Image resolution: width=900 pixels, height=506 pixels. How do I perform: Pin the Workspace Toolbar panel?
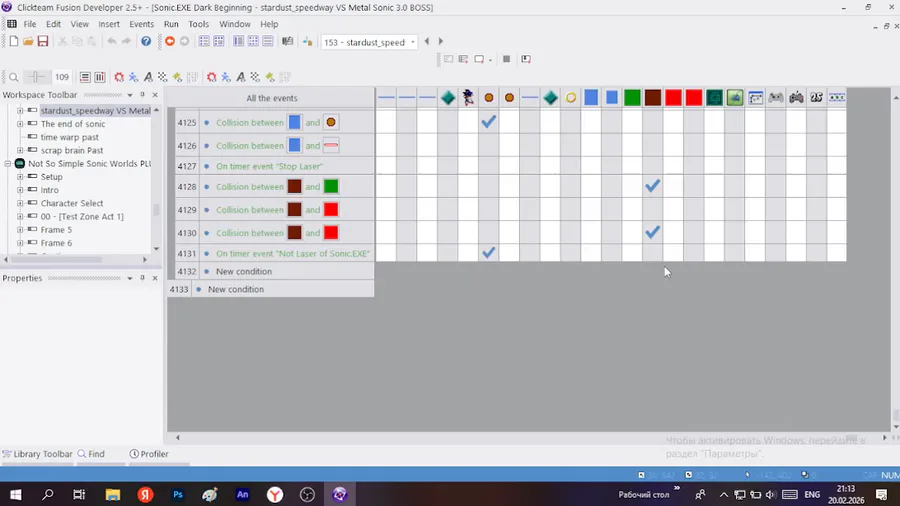142,95
